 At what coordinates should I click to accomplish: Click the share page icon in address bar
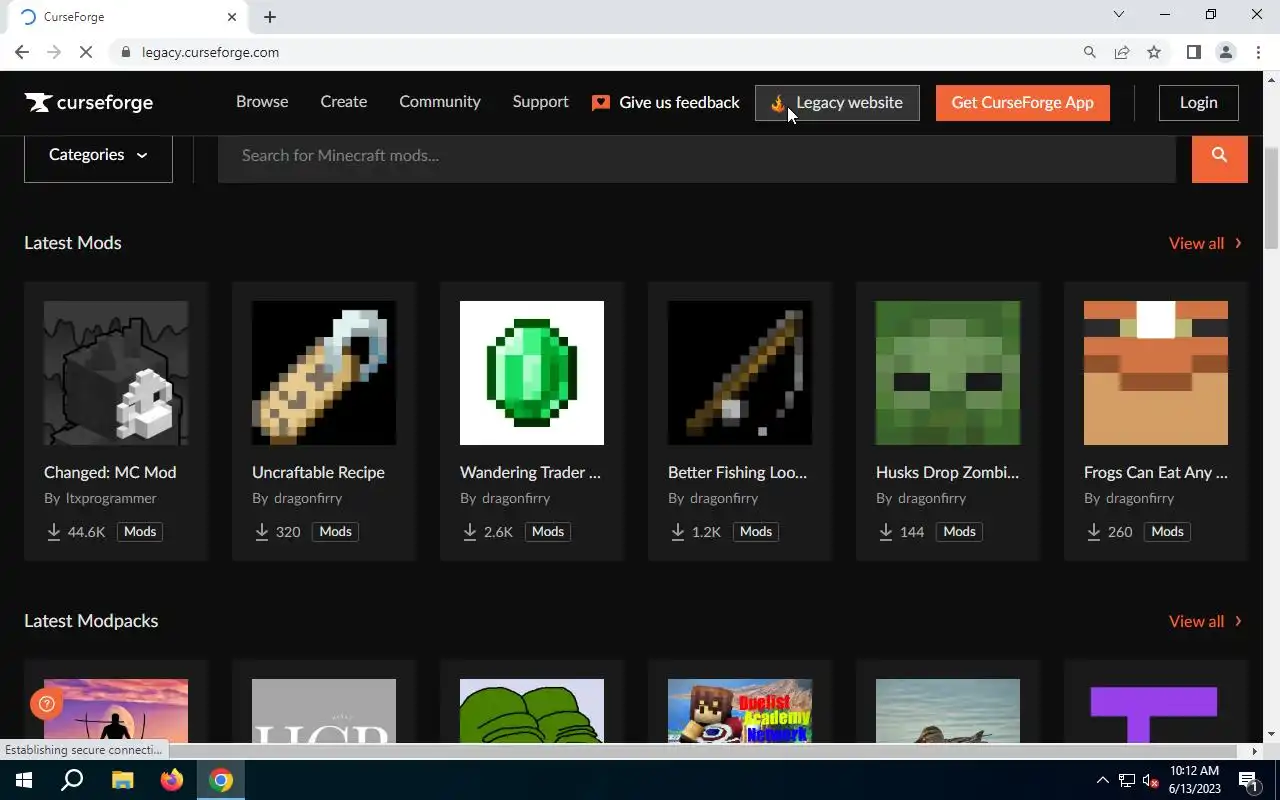click(x=1122, y=52)
